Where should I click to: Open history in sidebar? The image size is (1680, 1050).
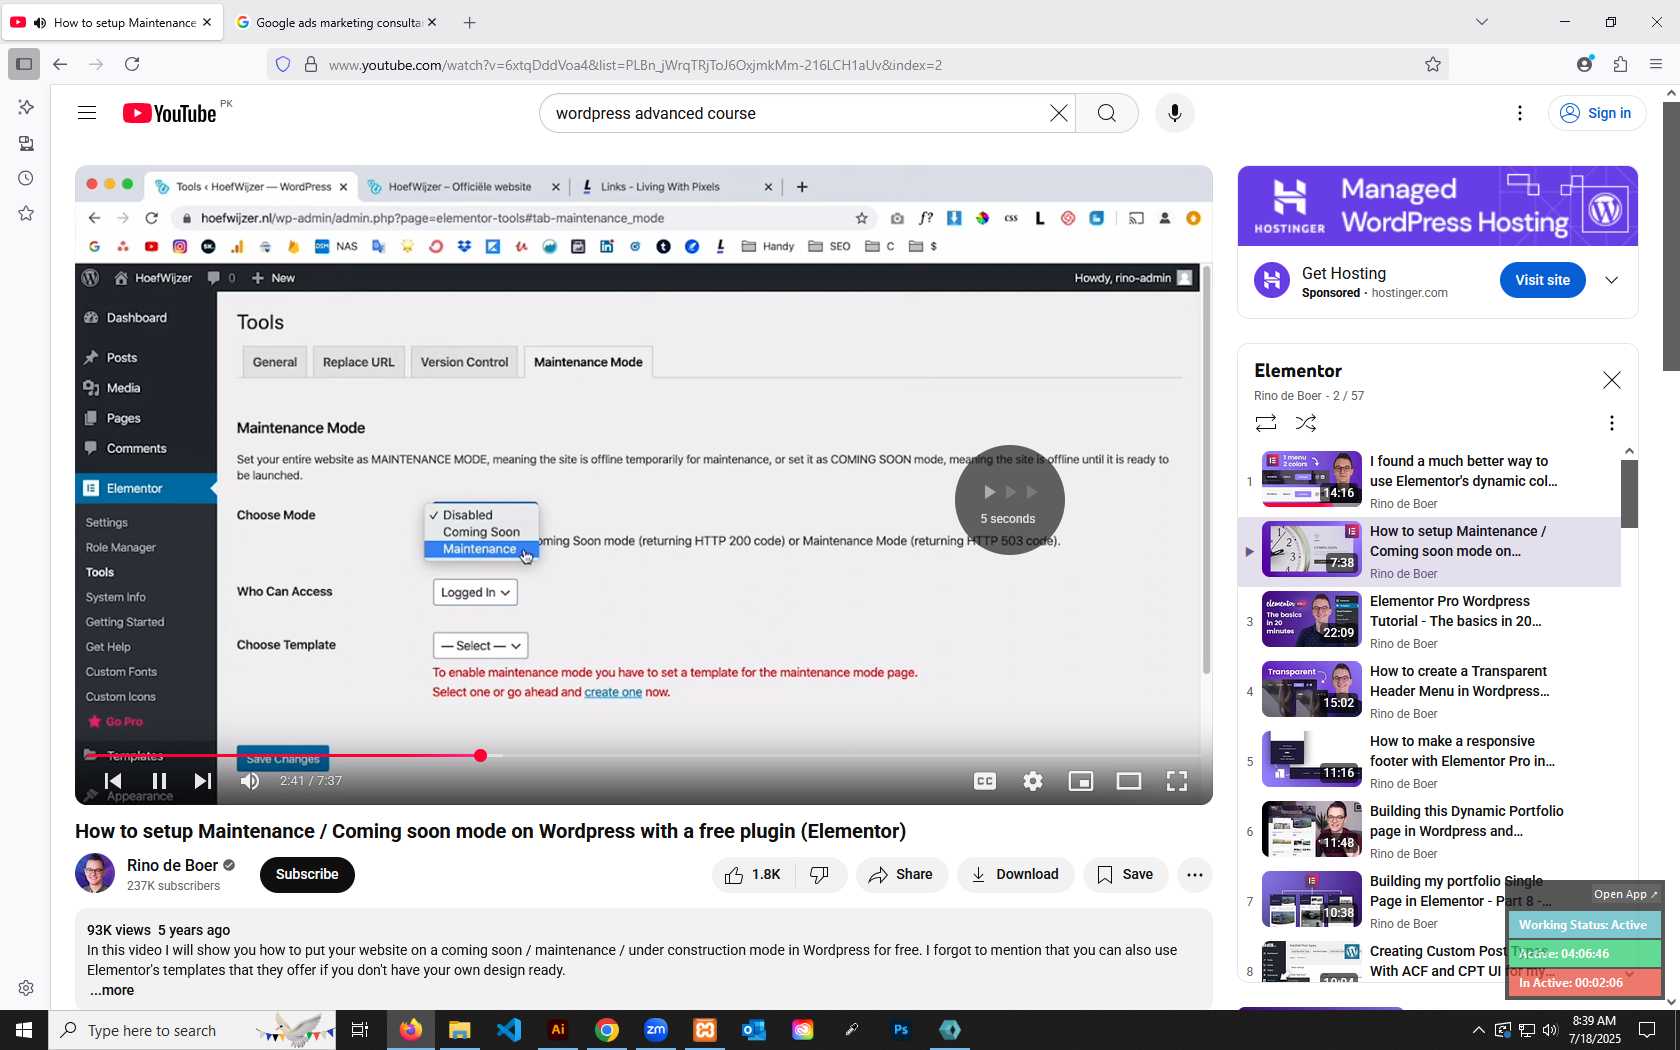click(x=26, y=179)
